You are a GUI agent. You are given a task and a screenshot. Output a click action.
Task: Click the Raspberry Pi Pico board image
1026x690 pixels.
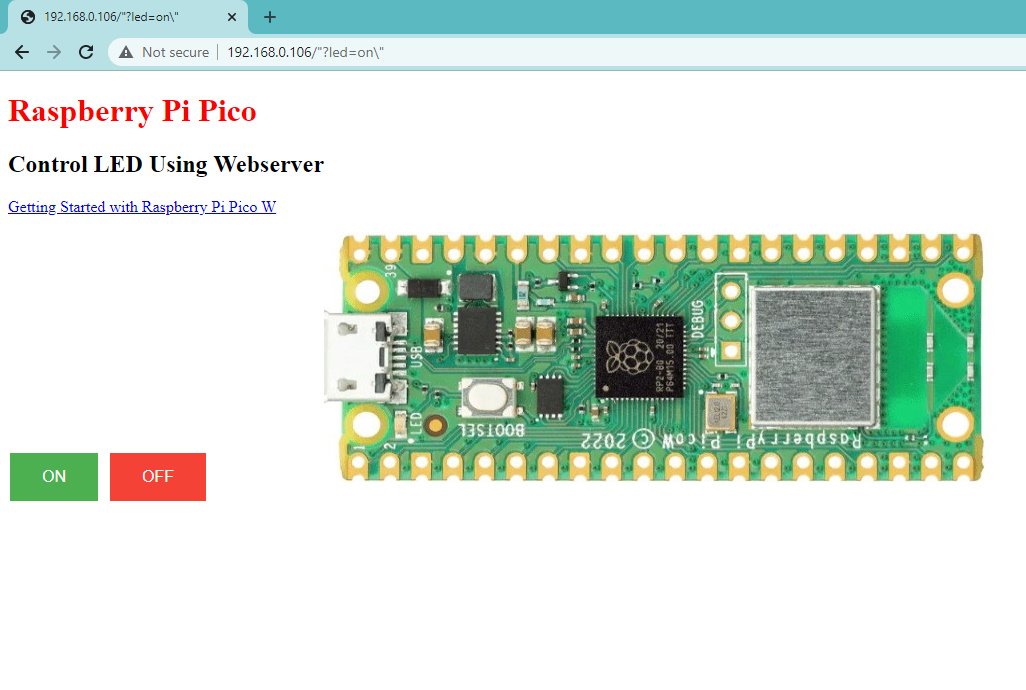click(653, 357)
